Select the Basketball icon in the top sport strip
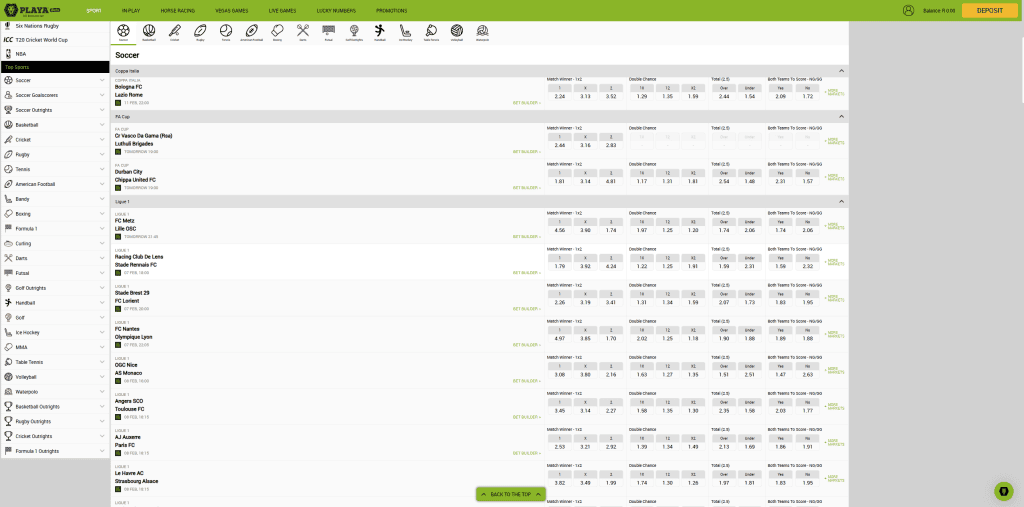Image resolution: width=1024 pixels, height=507 pixels. pos(149,30)
